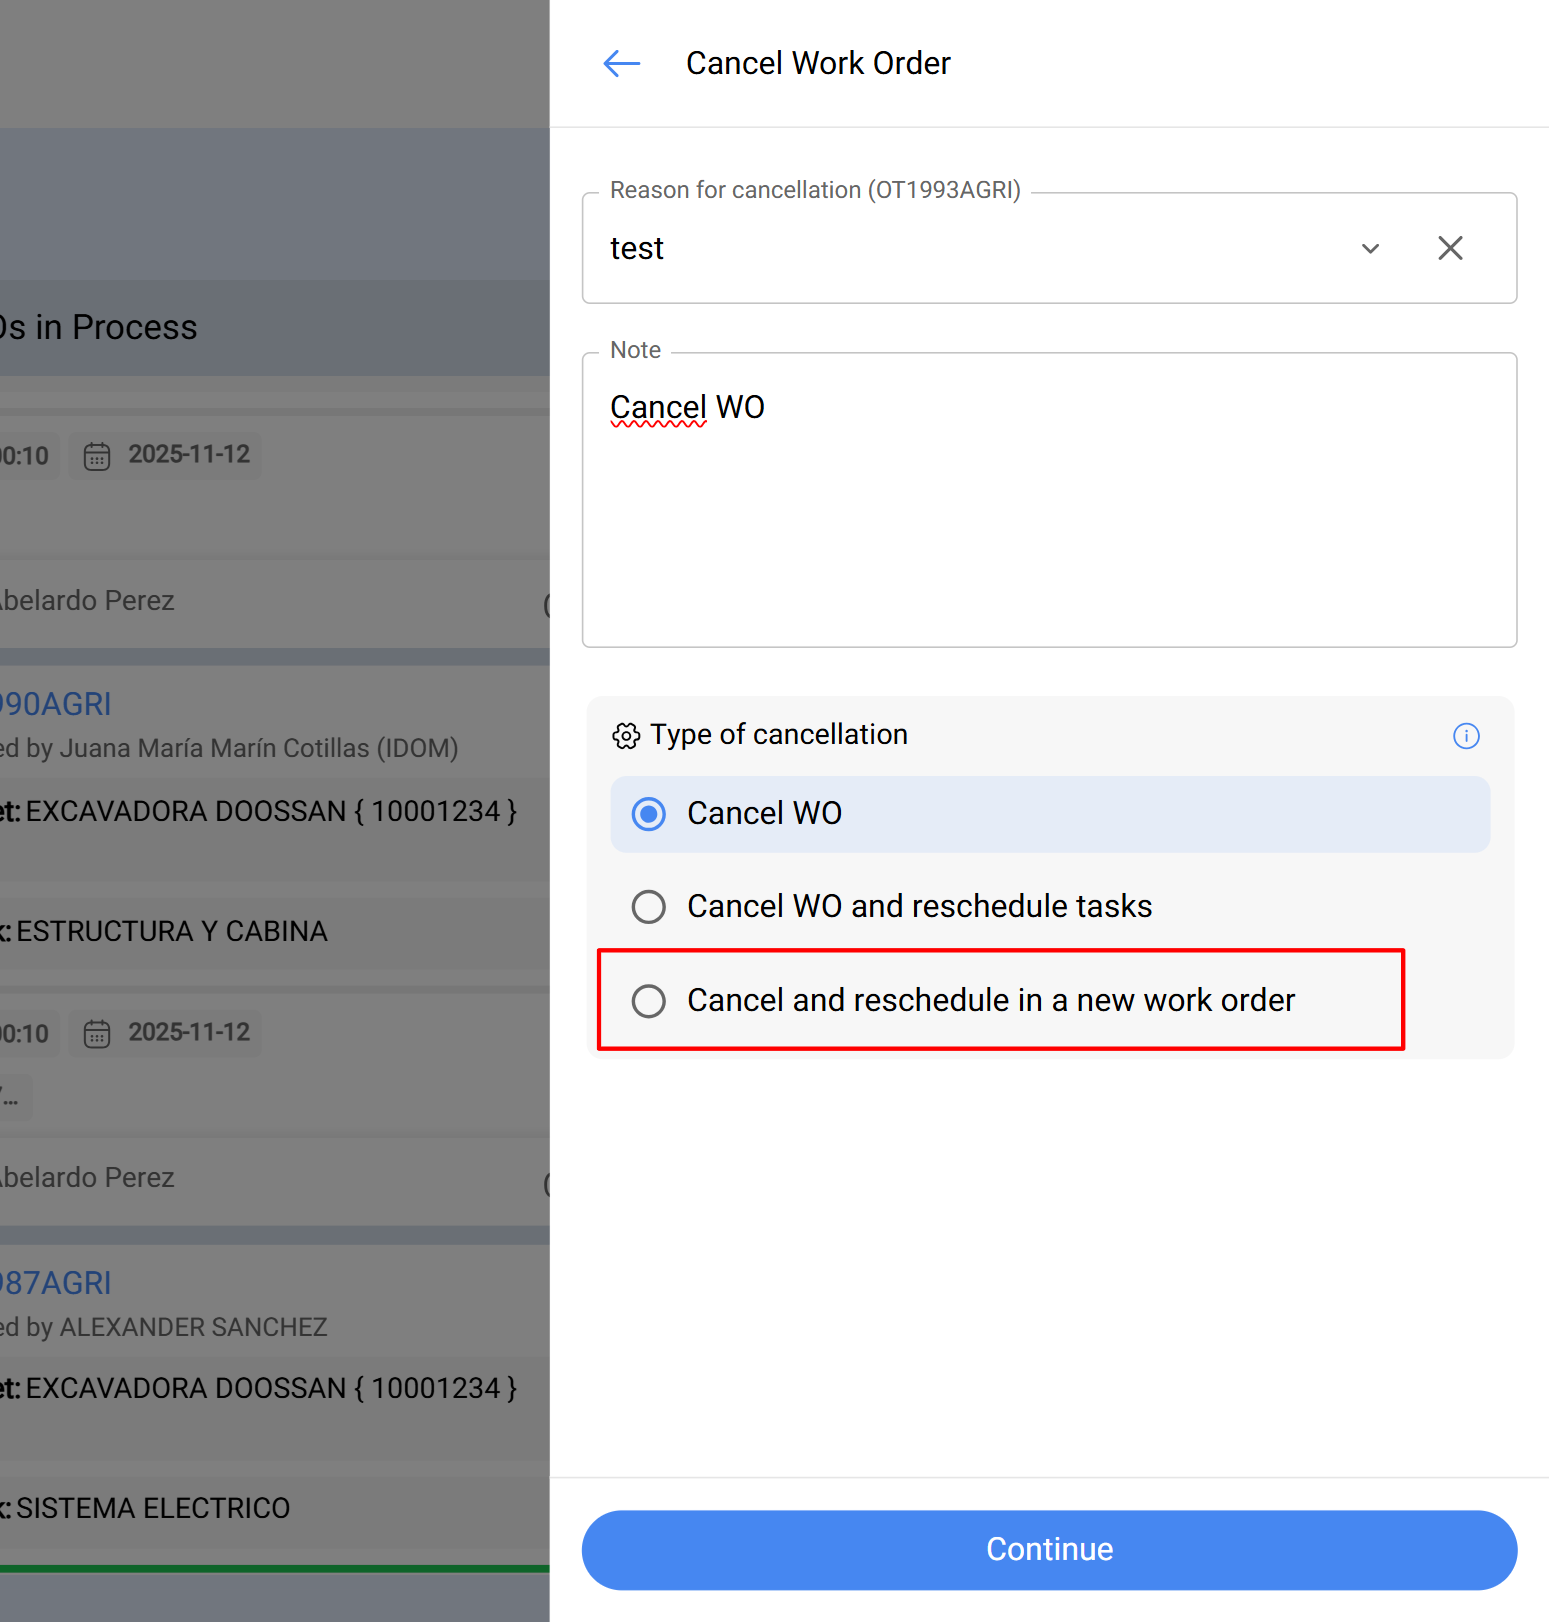Clear the cancellation reason with X
The height and width of the screenshot is (1622, 1549).
click(x=1450, y=248)
